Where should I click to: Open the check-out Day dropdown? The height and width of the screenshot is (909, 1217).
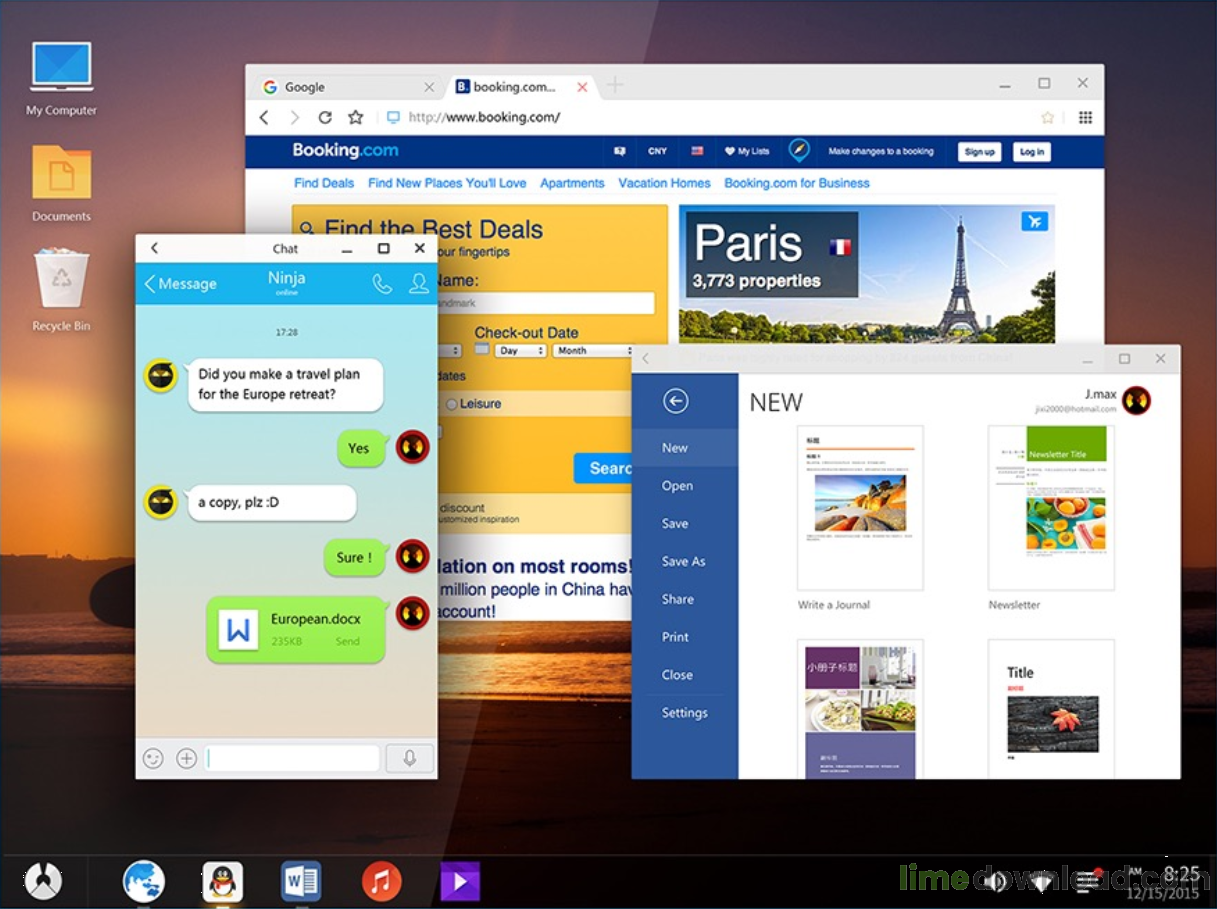pos(522,351)
